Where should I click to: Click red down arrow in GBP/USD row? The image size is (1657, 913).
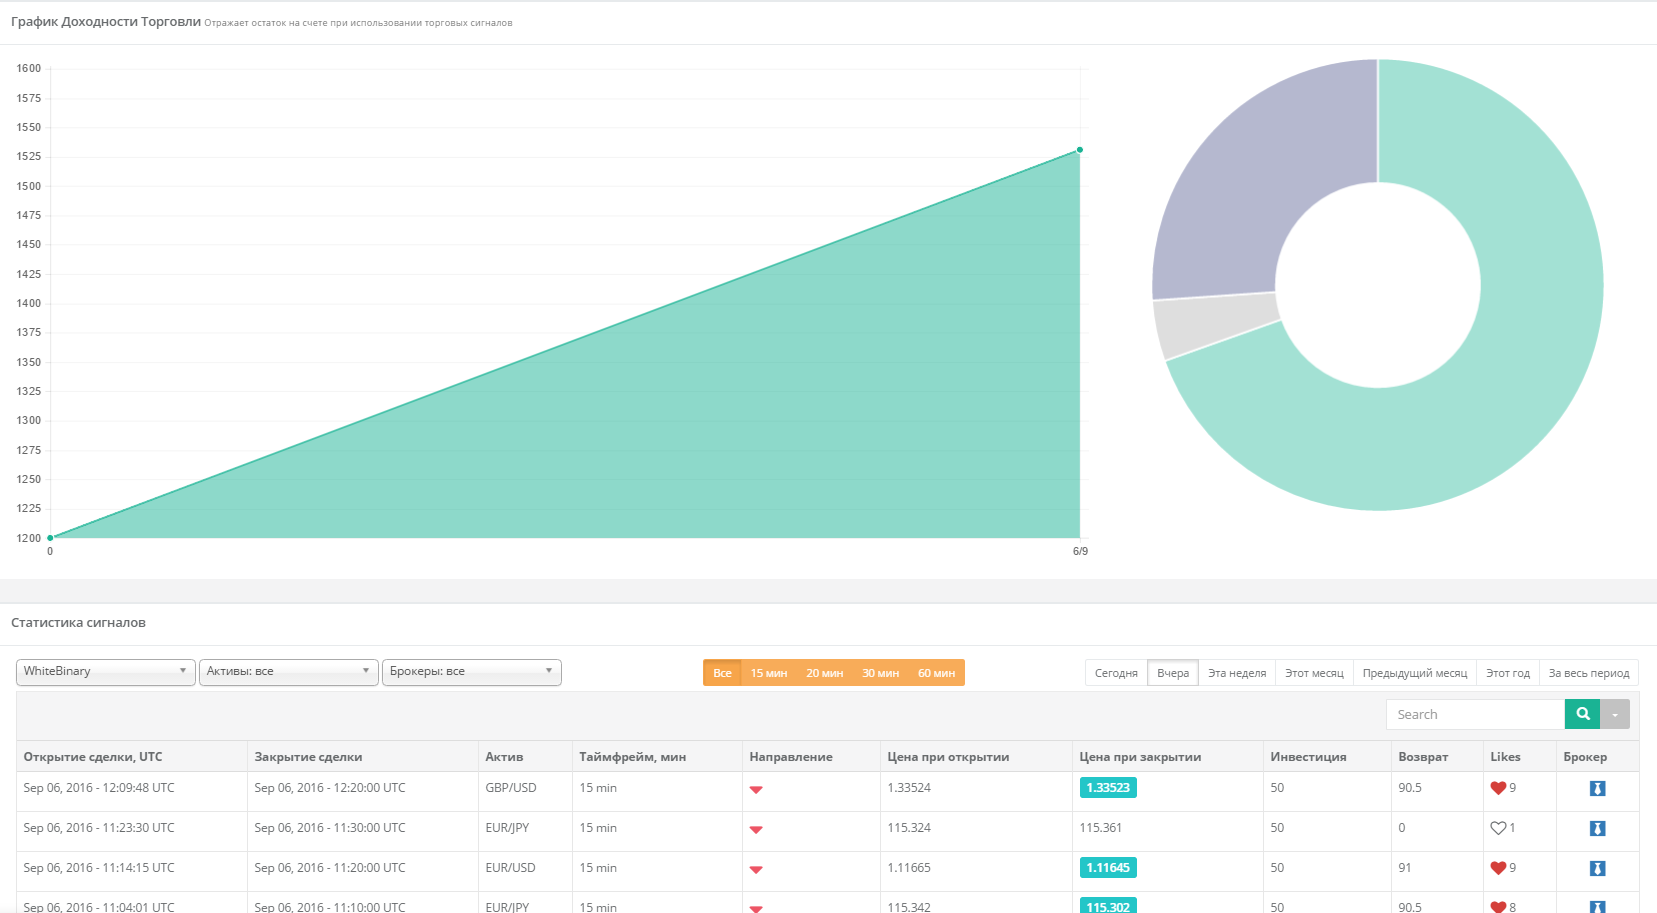tap(756, 790)
